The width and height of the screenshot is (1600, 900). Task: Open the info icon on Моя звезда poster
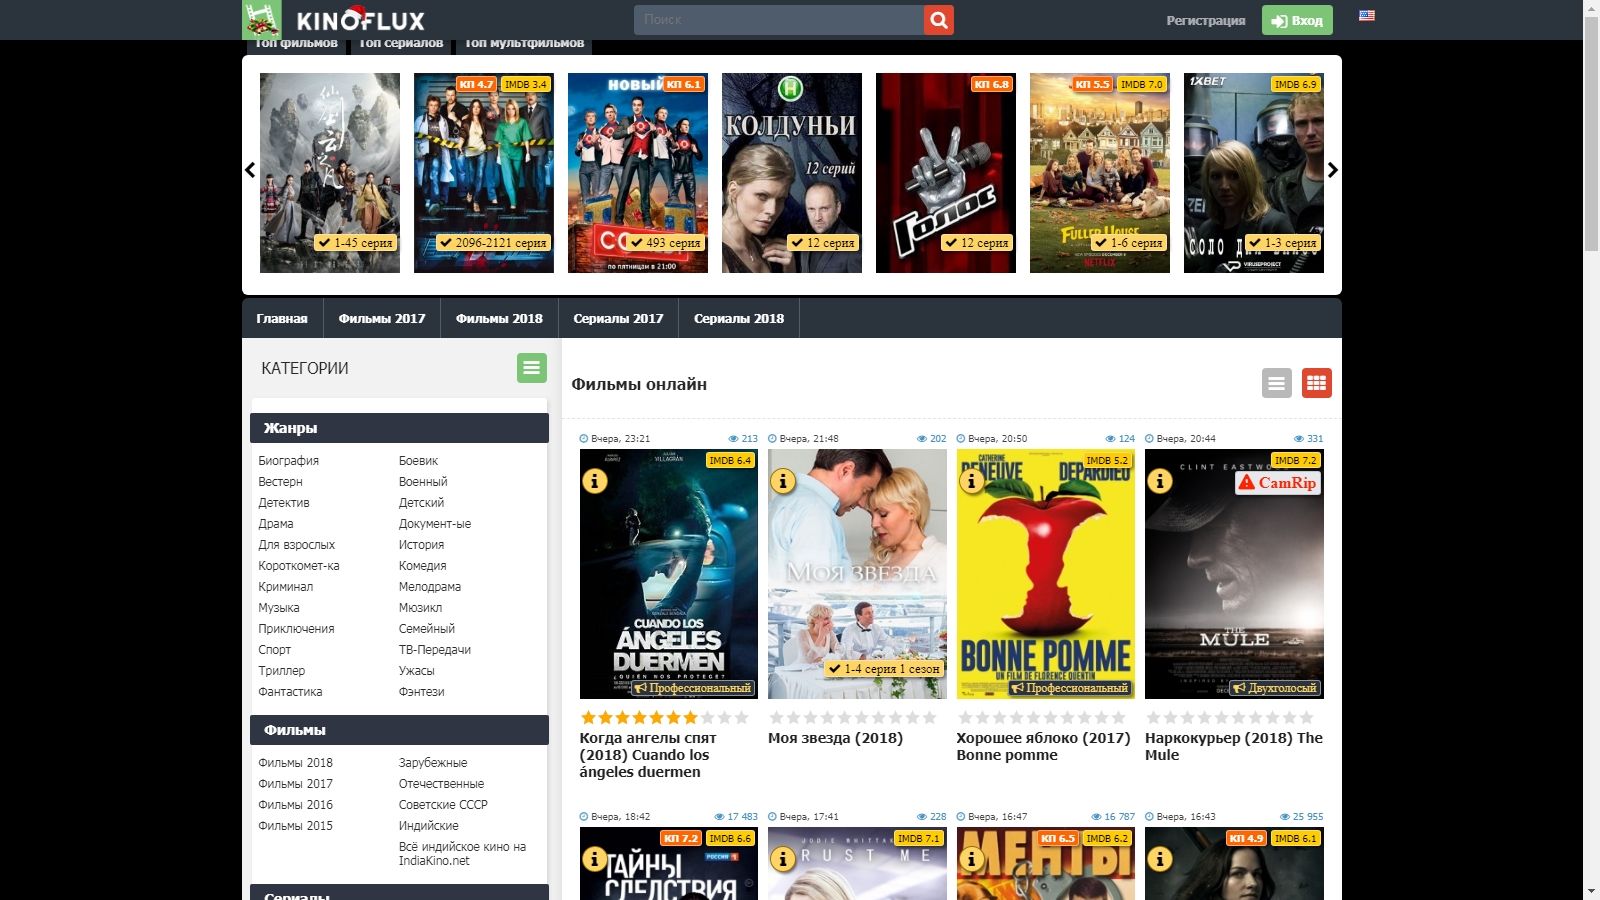point(783,481)
